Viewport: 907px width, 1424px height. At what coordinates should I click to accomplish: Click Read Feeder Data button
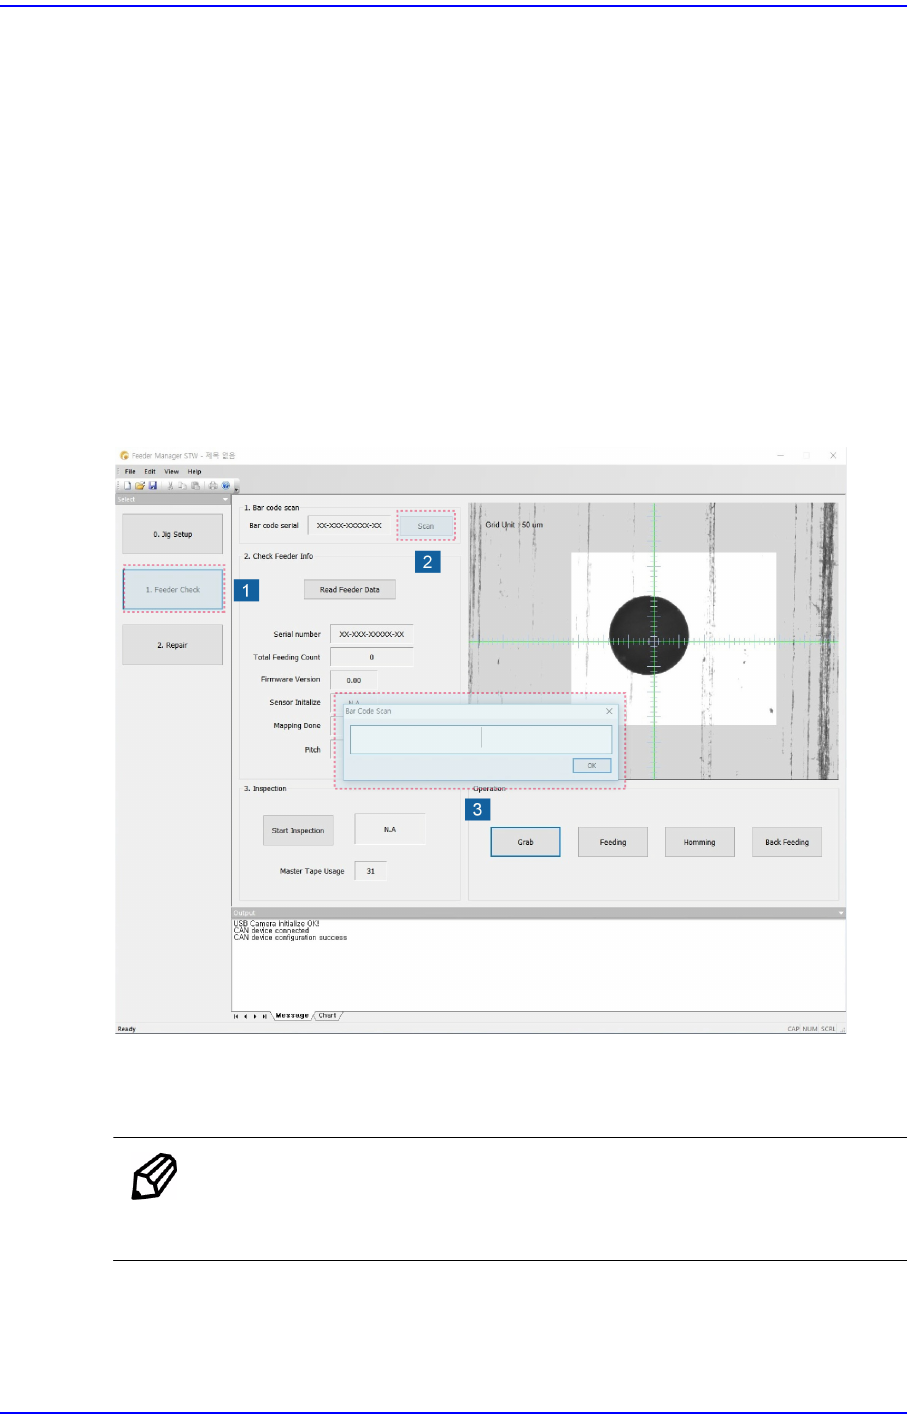(x=350, y=590)
